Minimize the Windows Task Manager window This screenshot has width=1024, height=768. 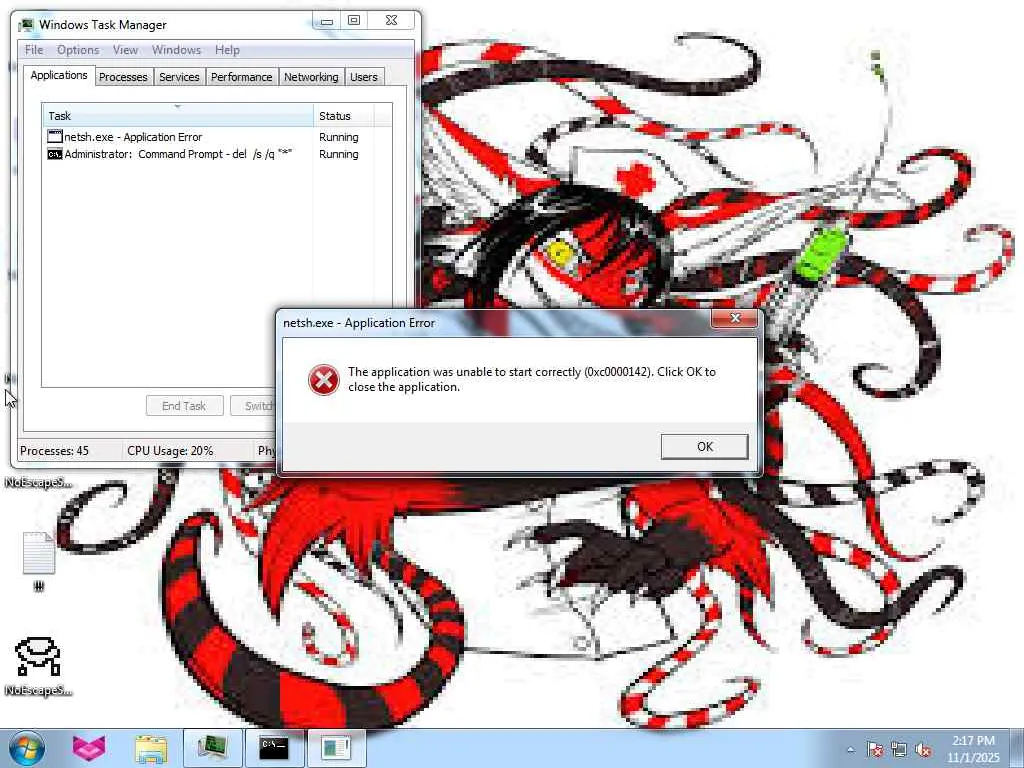click(x=327, y=22)
